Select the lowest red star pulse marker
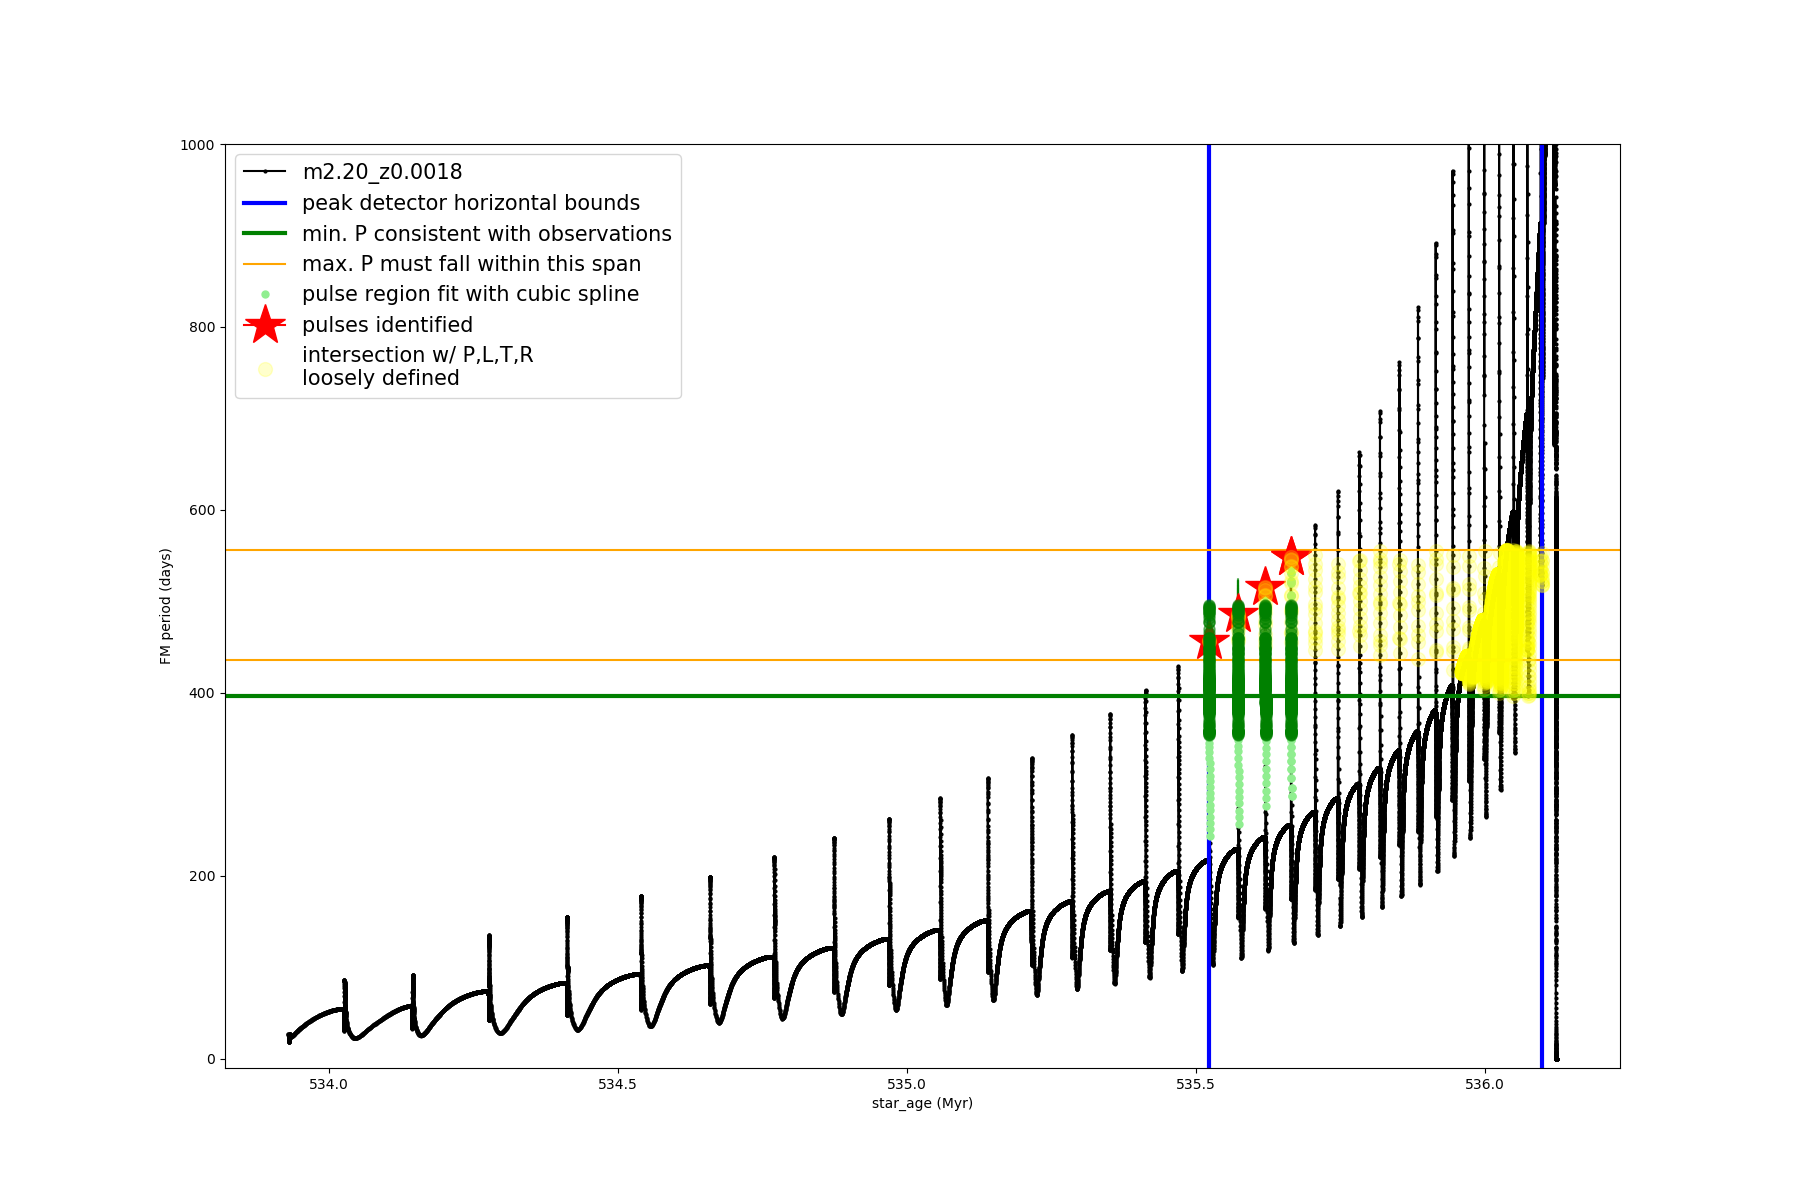This screenshot has height=1200, width=1800. point(1209,643)
